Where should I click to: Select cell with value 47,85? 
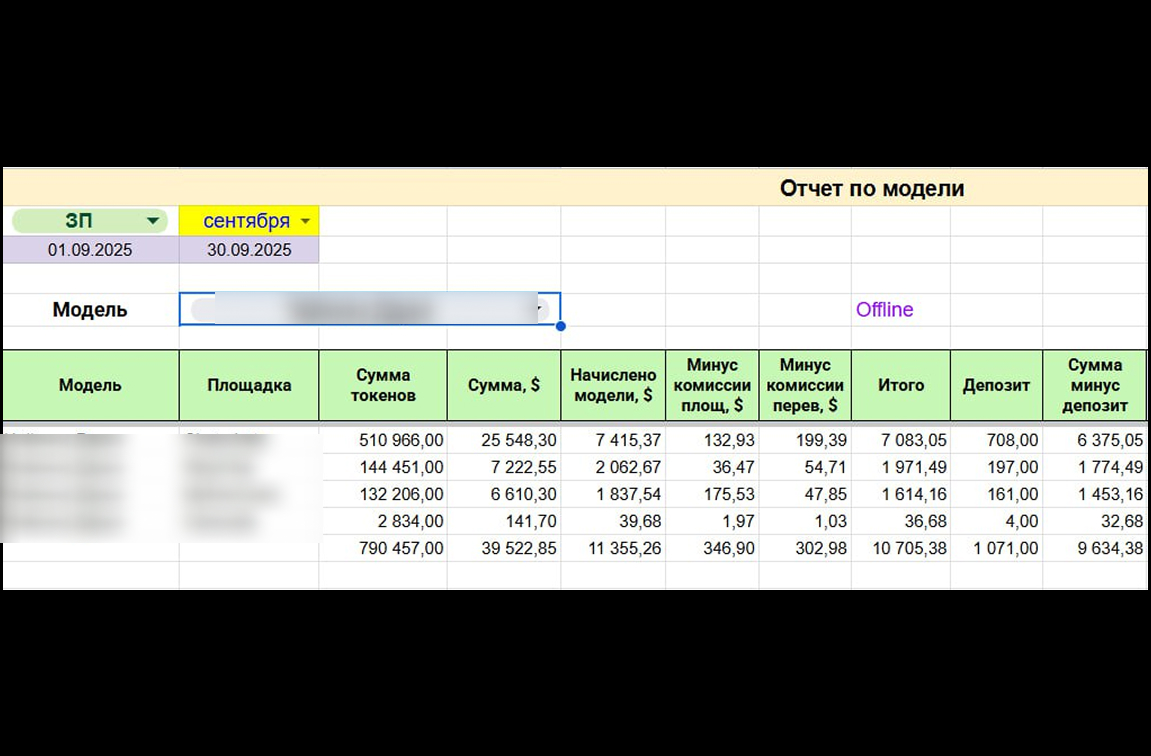pos(805,495)
